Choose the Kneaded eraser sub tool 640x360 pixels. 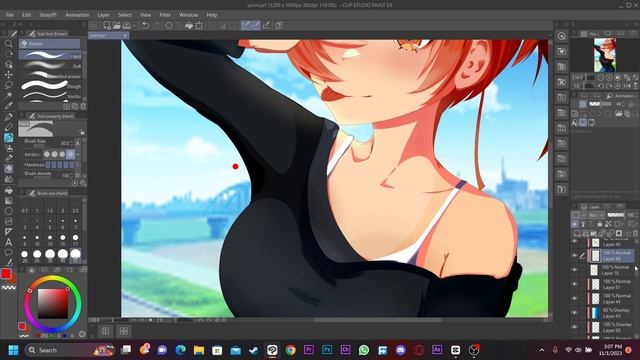[50, 75]
